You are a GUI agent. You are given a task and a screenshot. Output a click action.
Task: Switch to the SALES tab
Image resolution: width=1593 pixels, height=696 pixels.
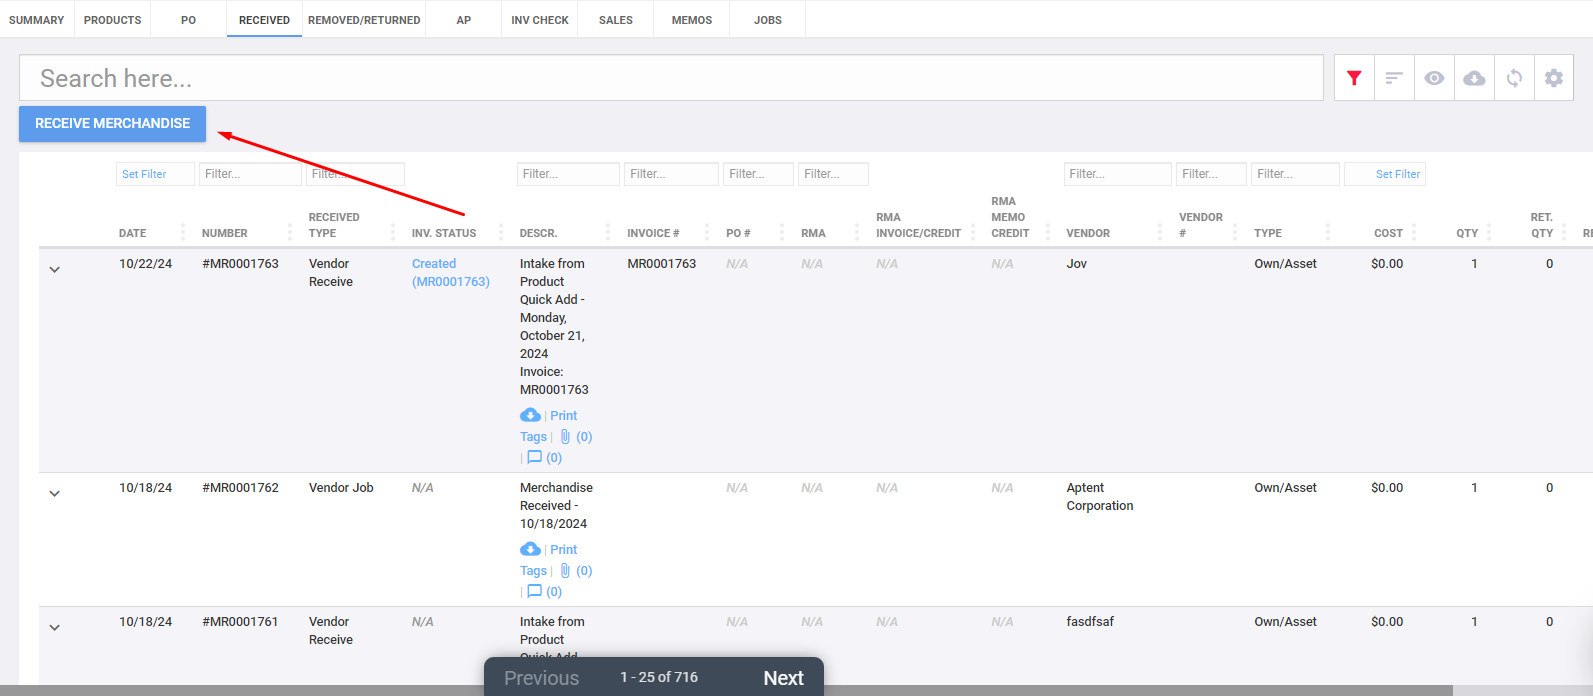click(x=616, y=20)
